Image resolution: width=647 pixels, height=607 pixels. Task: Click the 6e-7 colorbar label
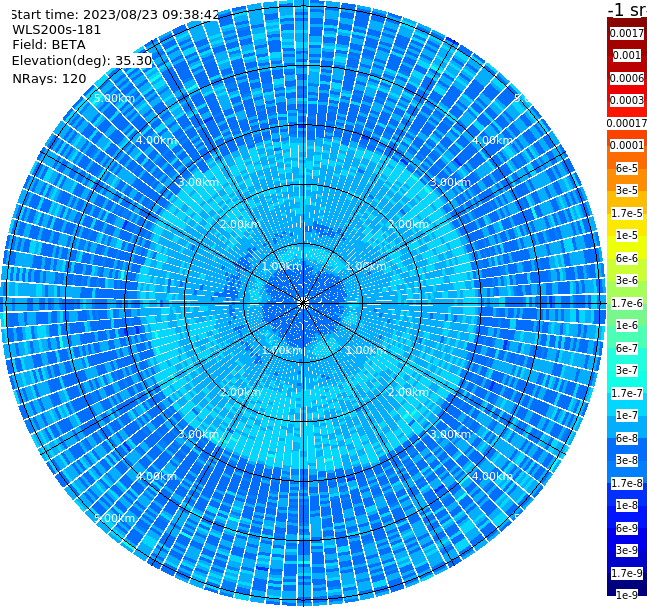pyautogui.click(x=627, y=348)
